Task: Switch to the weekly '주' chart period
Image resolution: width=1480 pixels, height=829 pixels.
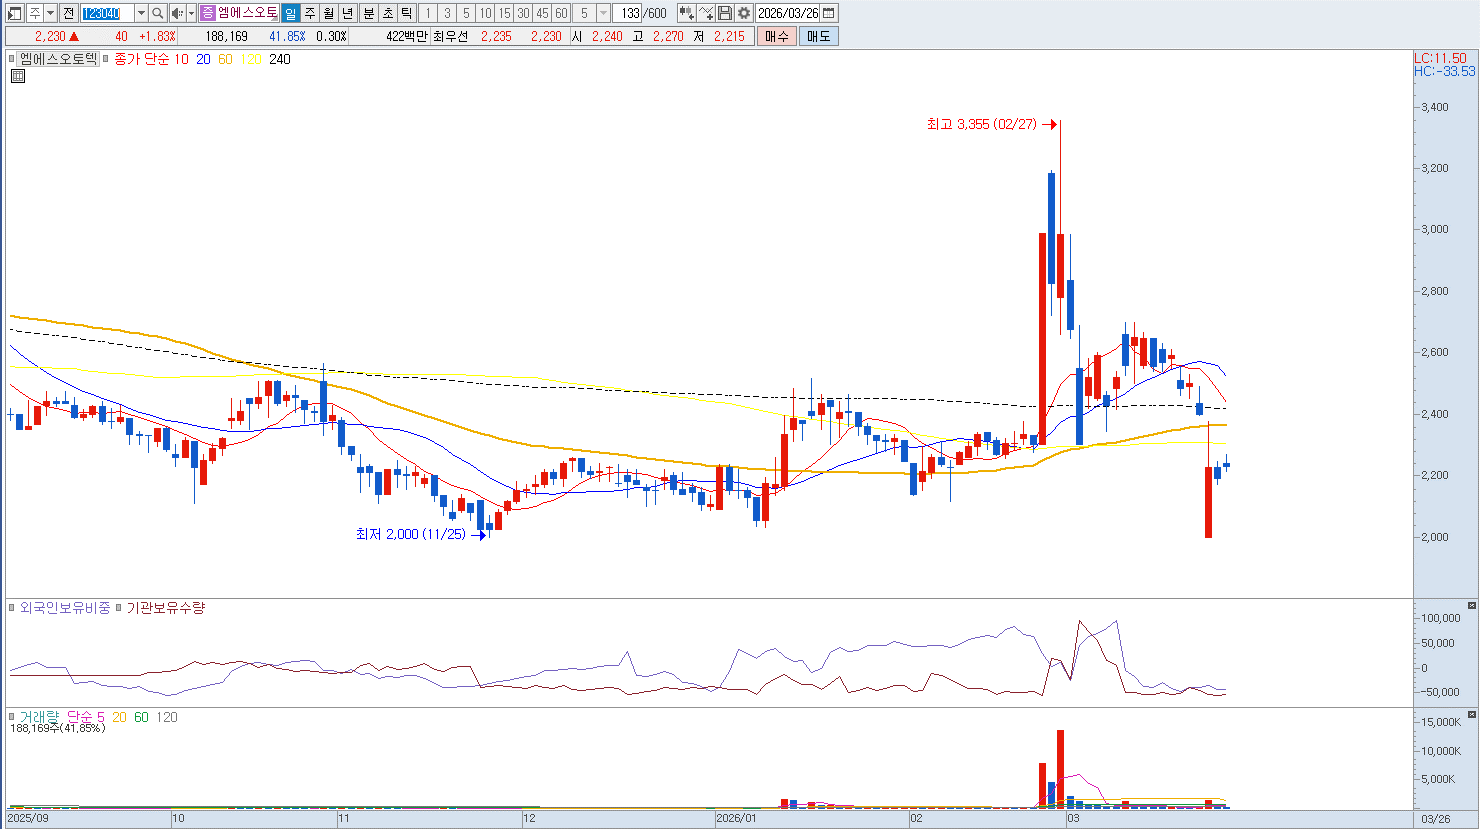Action: pyautogui.click(x=309, y=13)
